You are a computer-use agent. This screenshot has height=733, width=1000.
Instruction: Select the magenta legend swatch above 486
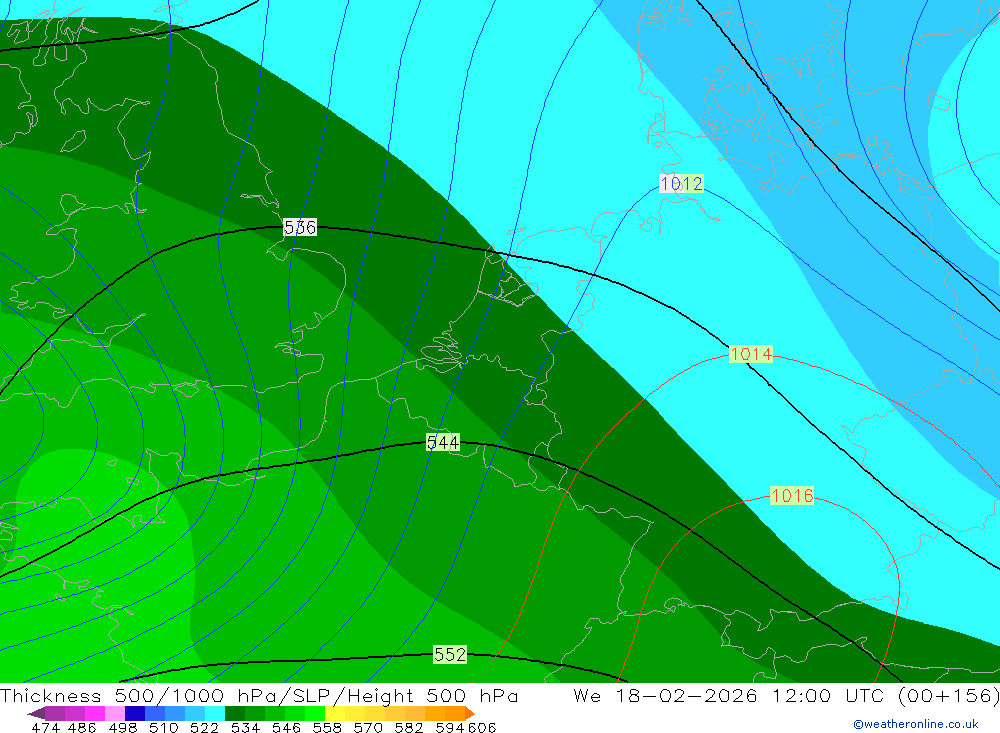[93, 713]
